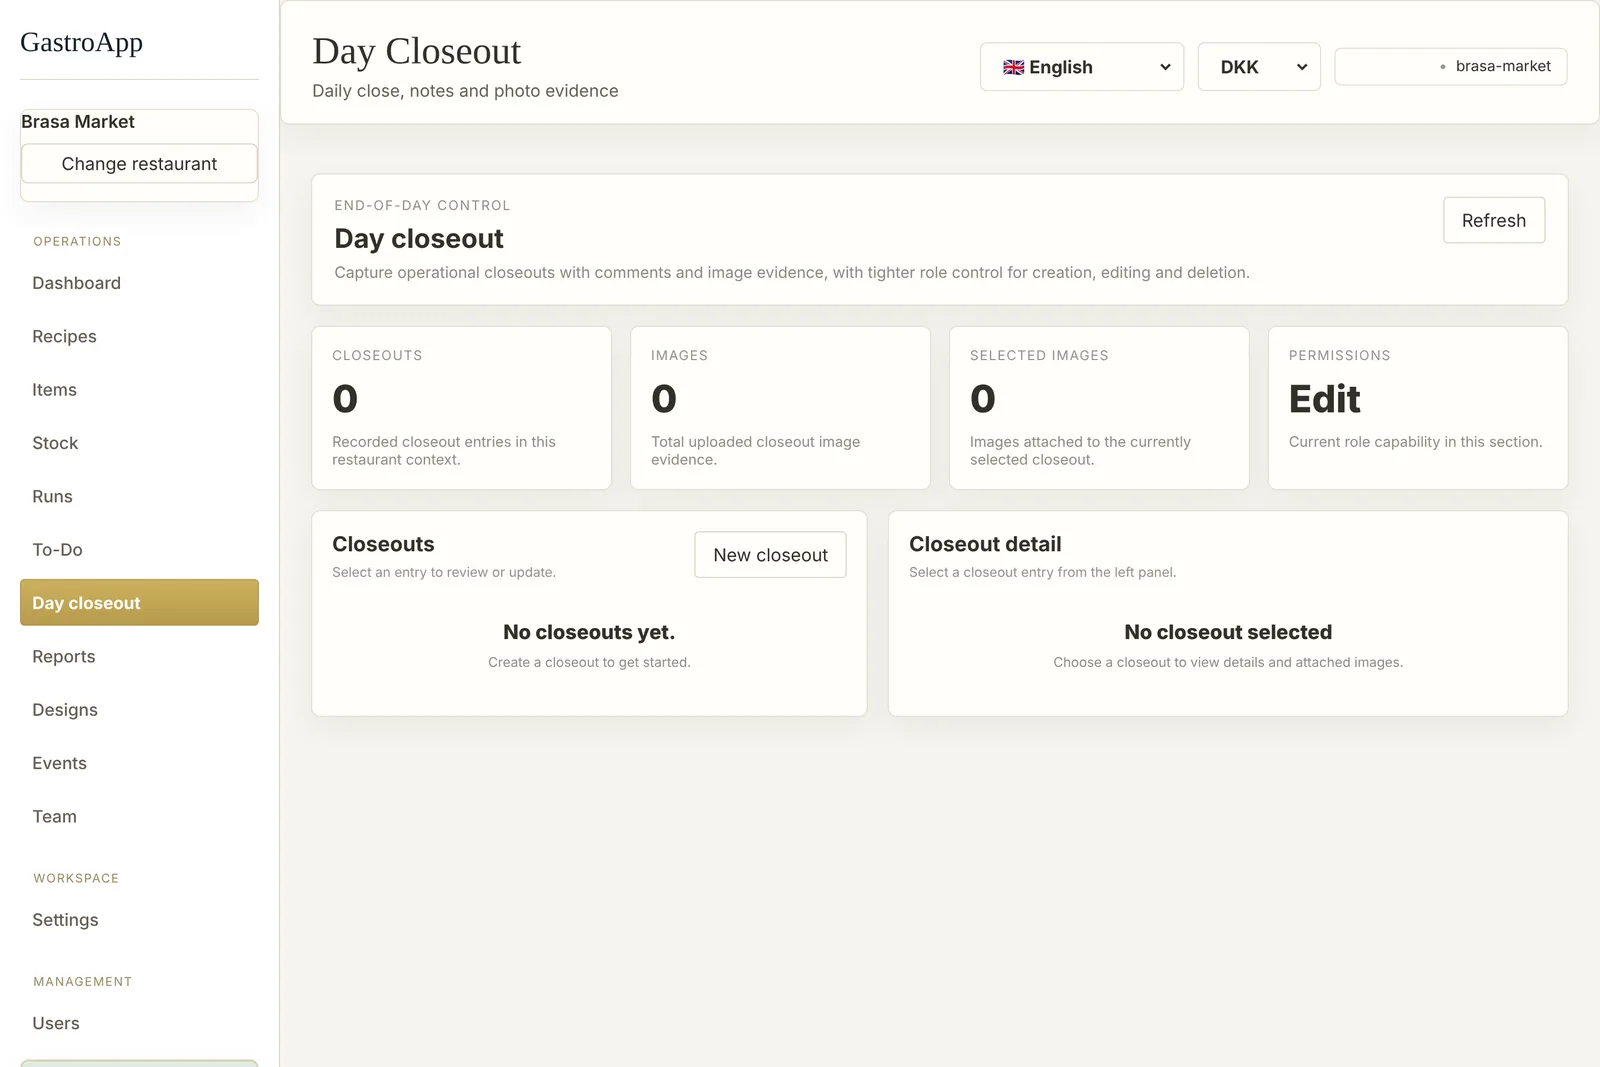This screenshot has height=1067, width=1600.
Task: Click the Change restaurant button
Action: [x=139, y=164]
